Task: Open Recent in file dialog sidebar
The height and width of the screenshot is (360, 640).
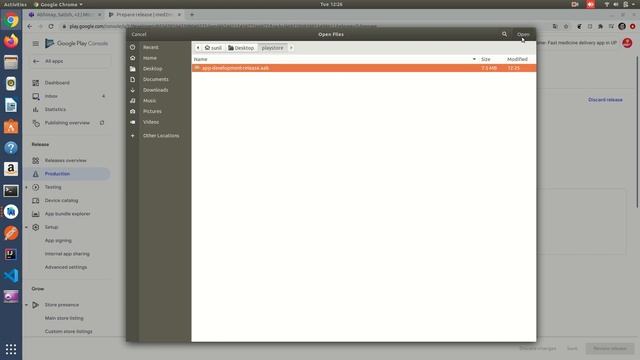Action: 150,47
